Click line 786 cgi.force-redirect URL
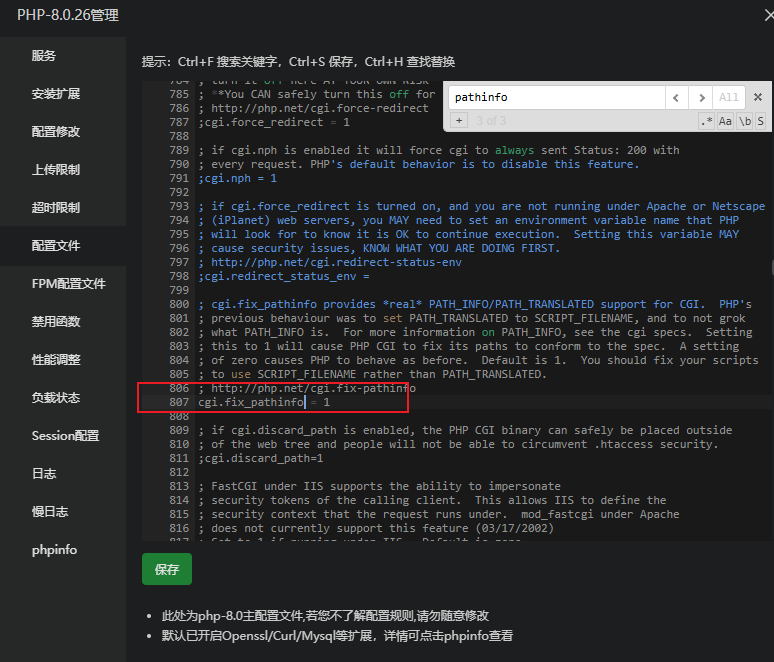This screenshot has height=662, width=774. pos(320,109)
